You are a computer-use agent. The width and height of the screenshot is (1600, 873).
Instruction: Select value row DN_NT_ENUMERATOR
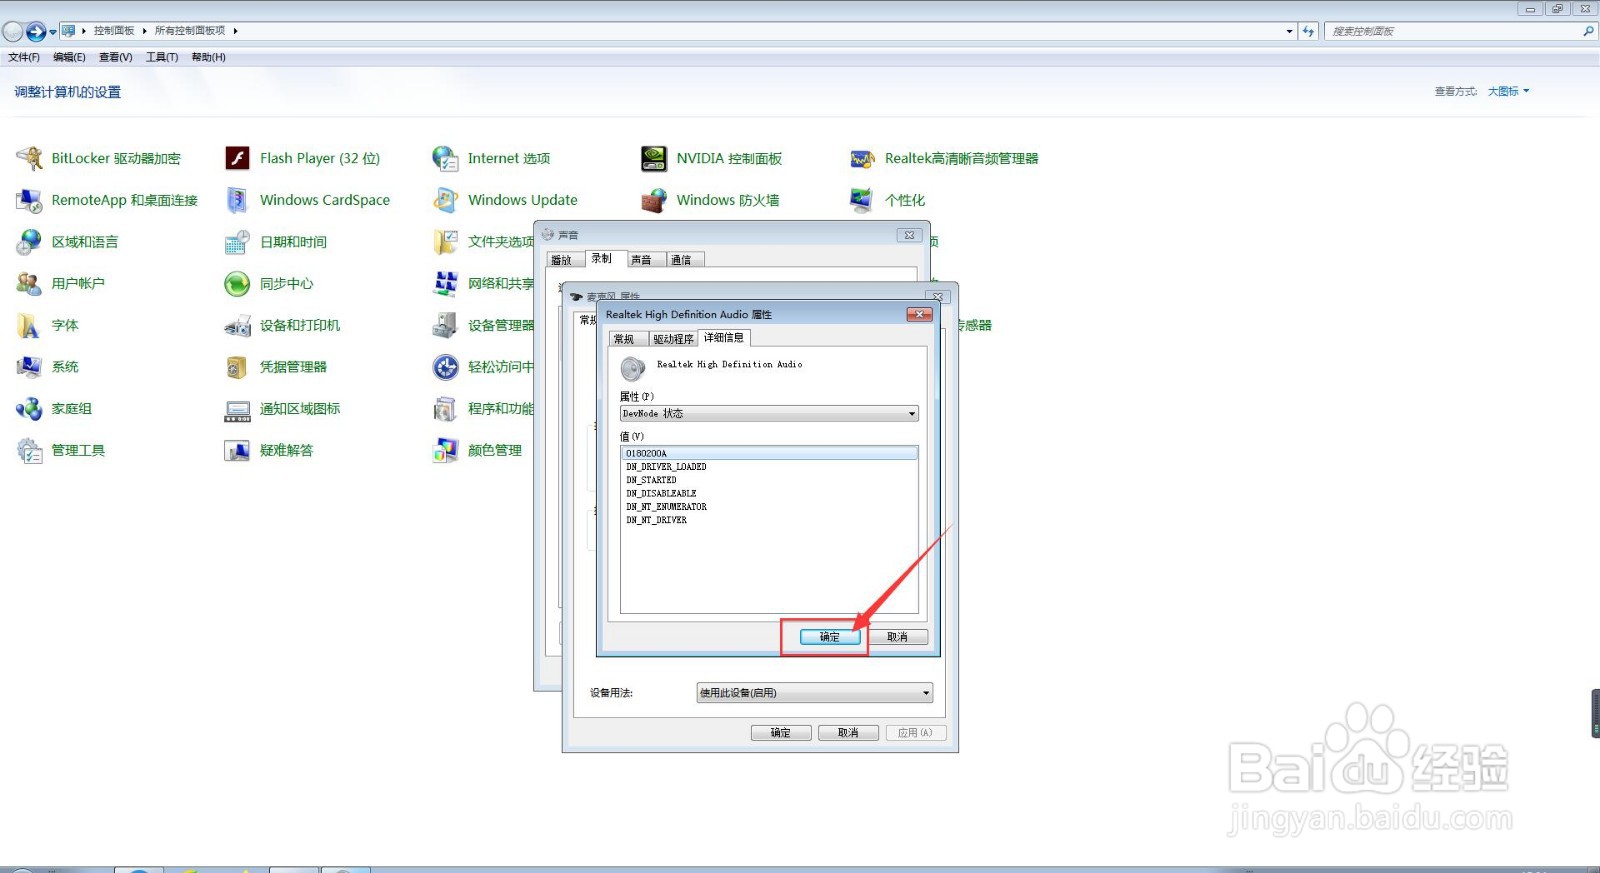click(769, 507)
